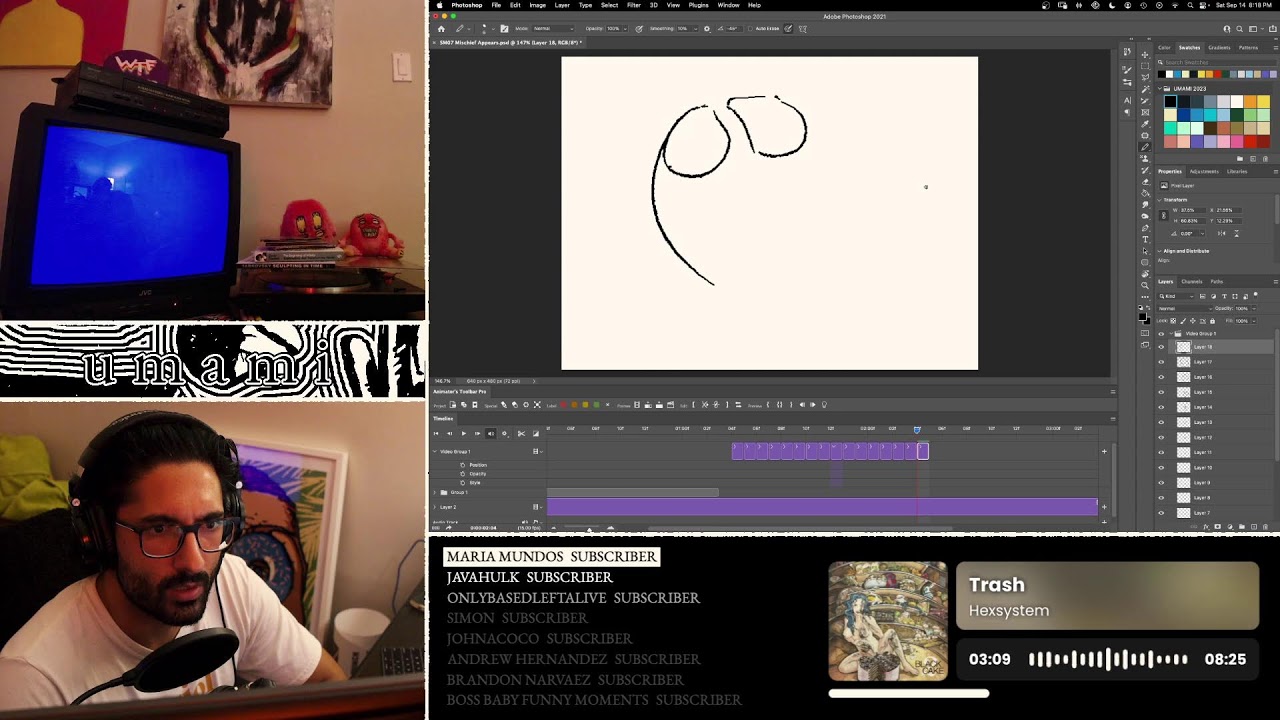Toggle the Position keyframe stopwatch
The image size is (1280, 720).
pyautogui.click(x=462, y=465)
